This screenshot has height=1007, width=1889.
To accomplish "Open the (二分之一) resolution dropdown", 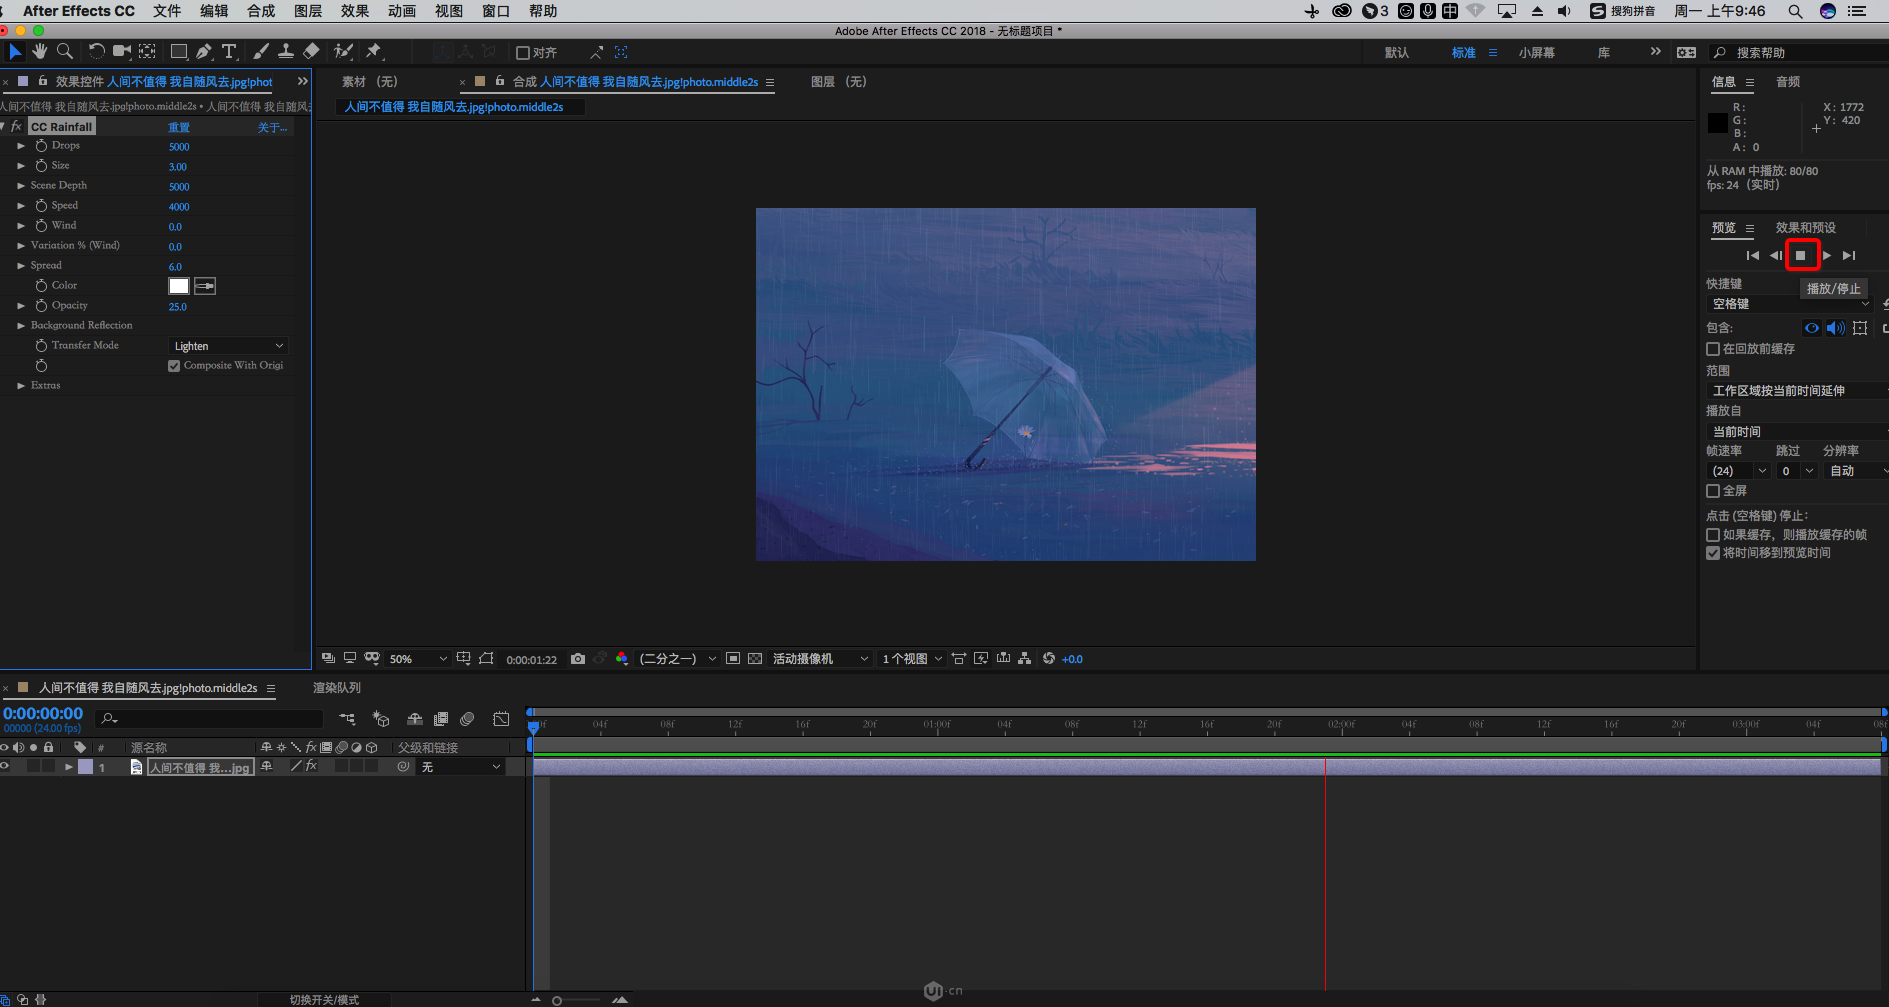I will point(678,659).
